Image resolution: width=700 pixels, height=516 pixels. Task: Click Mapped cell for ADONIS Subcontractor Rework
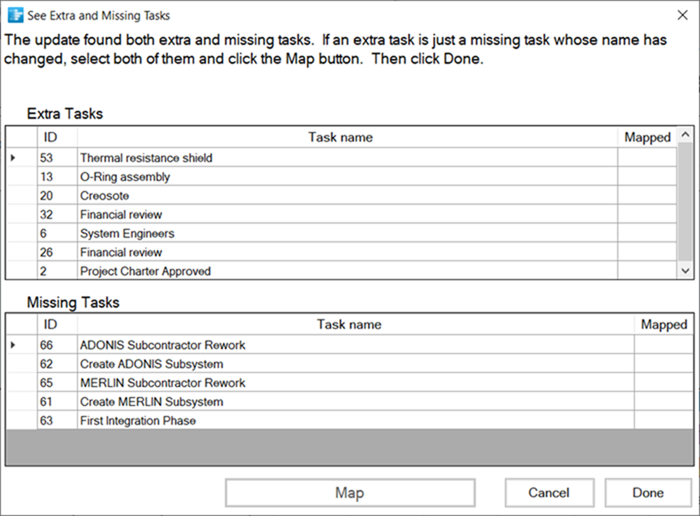tap(664, 345)
